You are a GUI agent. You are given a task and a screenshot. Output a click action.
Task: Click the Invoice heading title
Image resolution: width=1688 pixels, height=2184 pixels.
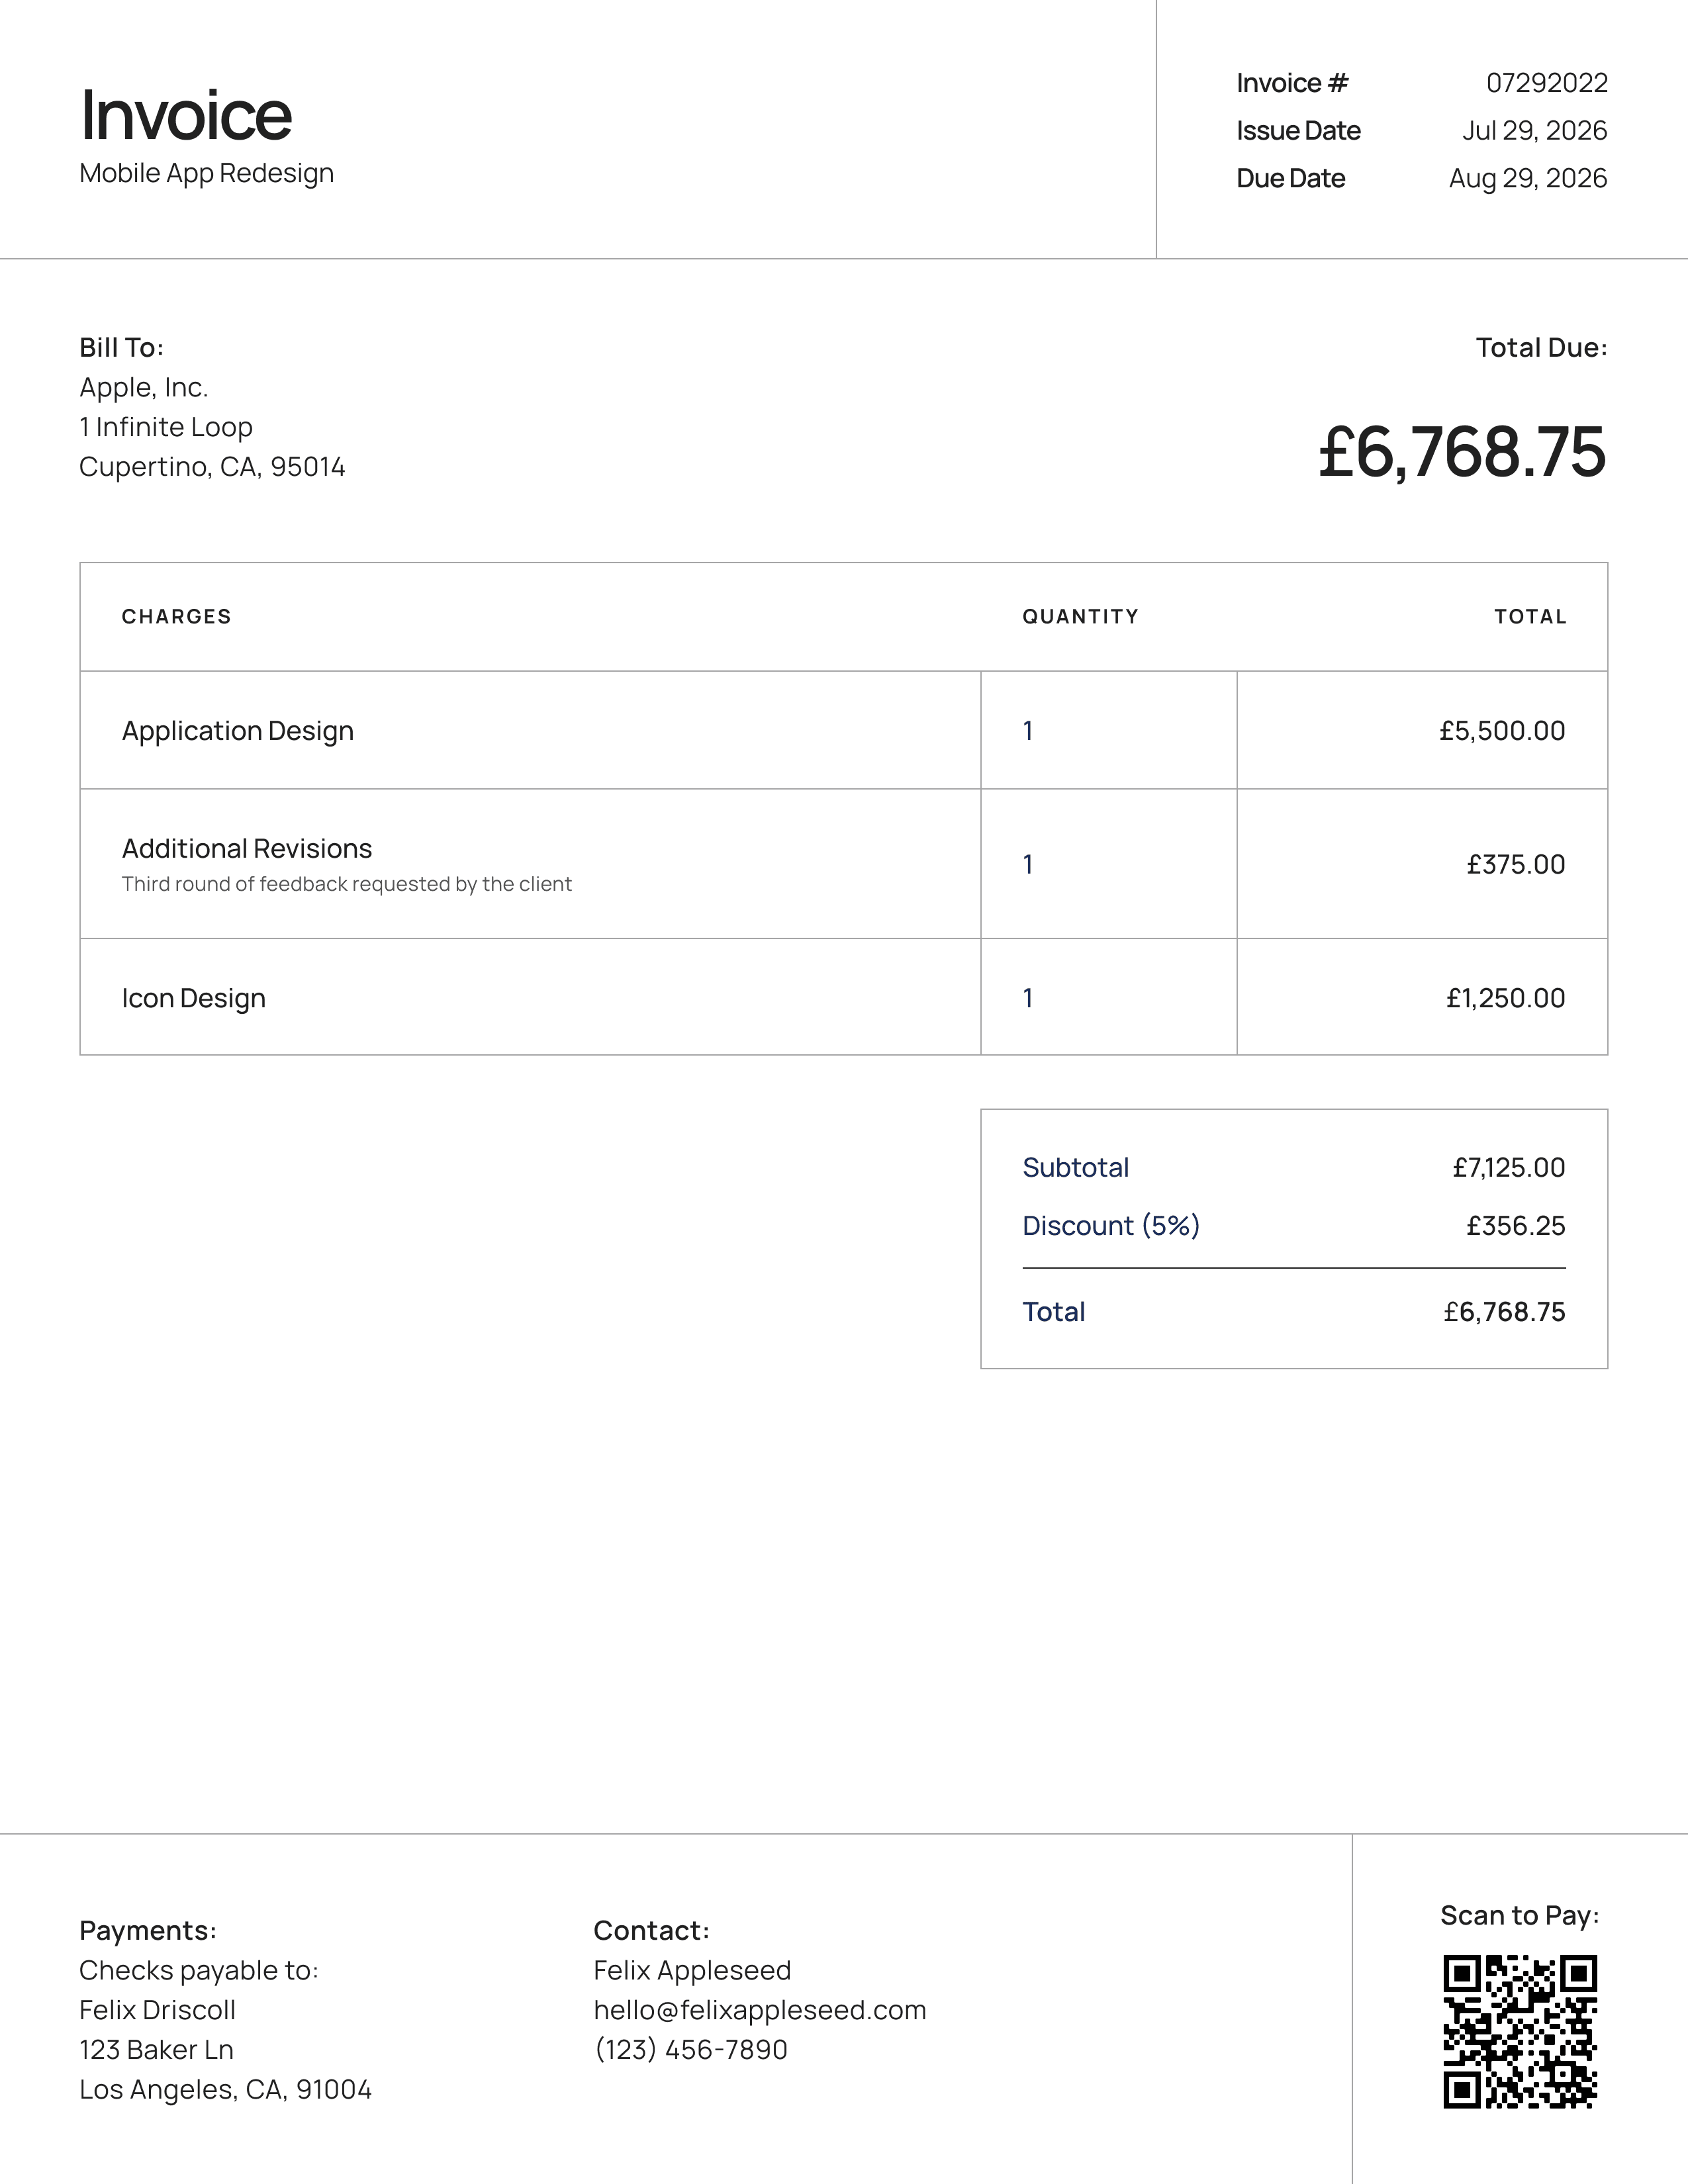coord(186,115)
